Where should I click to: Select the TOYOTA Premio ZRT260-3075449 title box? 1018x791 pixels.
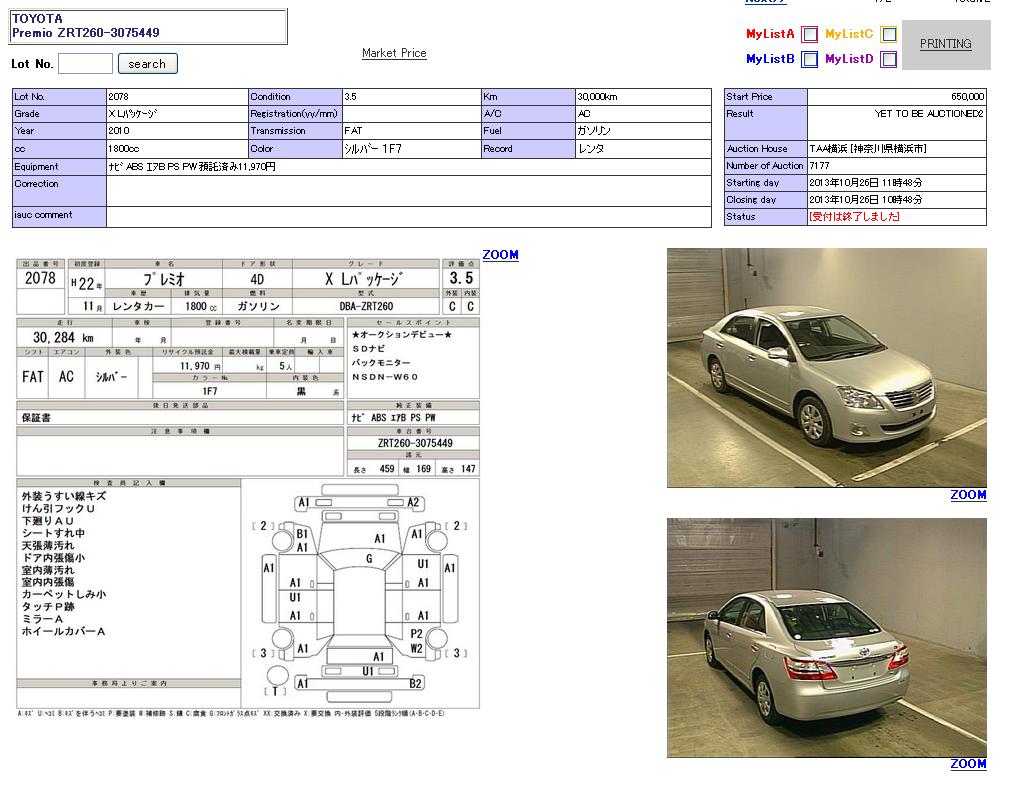coord(148,26)
